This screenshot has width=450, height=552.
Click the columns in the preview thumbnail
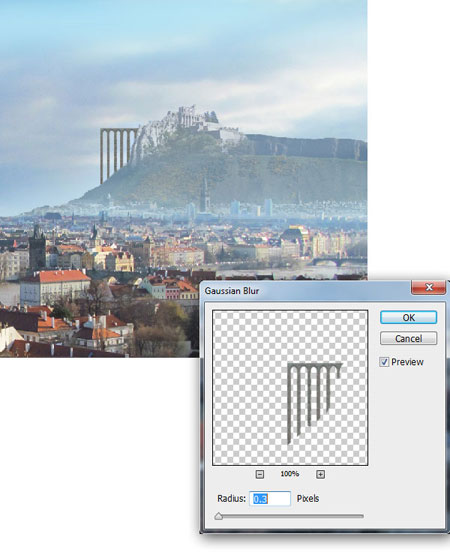(x=314, y=403)
